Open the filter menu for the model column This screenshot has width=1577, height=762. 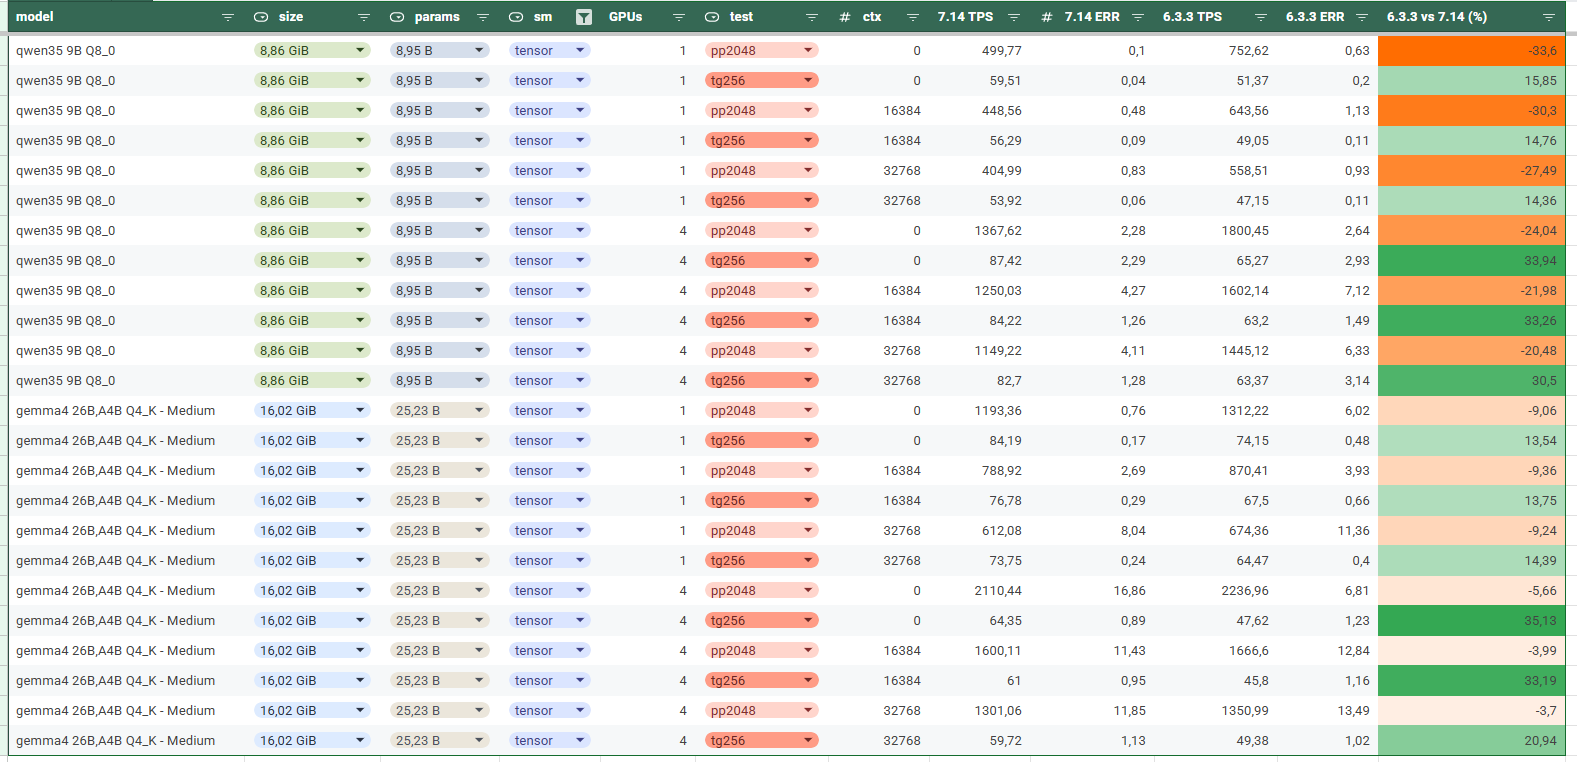coord(228,17)
